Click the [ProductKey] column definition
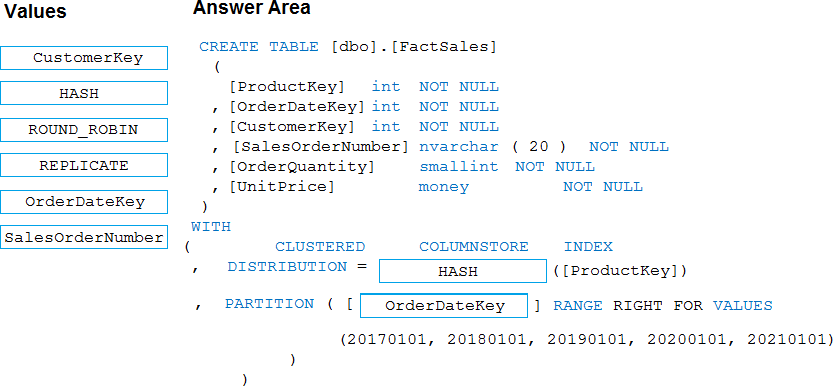Screen dimensions: 833x386 (x=364, y=87)
